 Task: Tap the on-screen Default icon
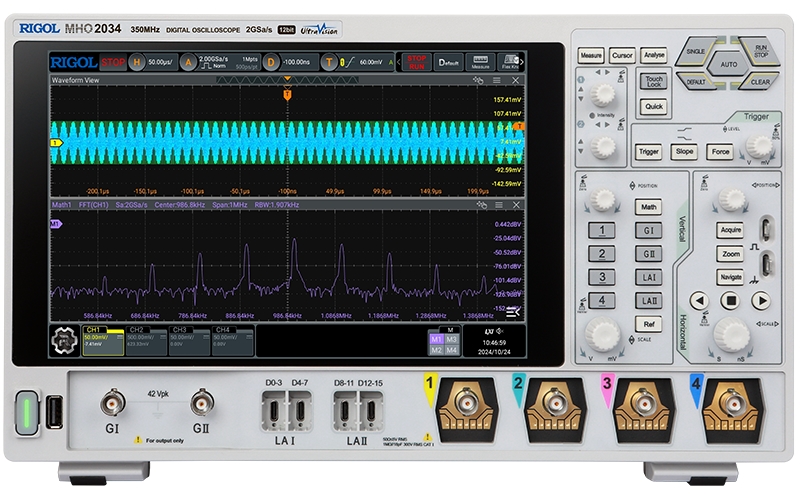[447, 62]
